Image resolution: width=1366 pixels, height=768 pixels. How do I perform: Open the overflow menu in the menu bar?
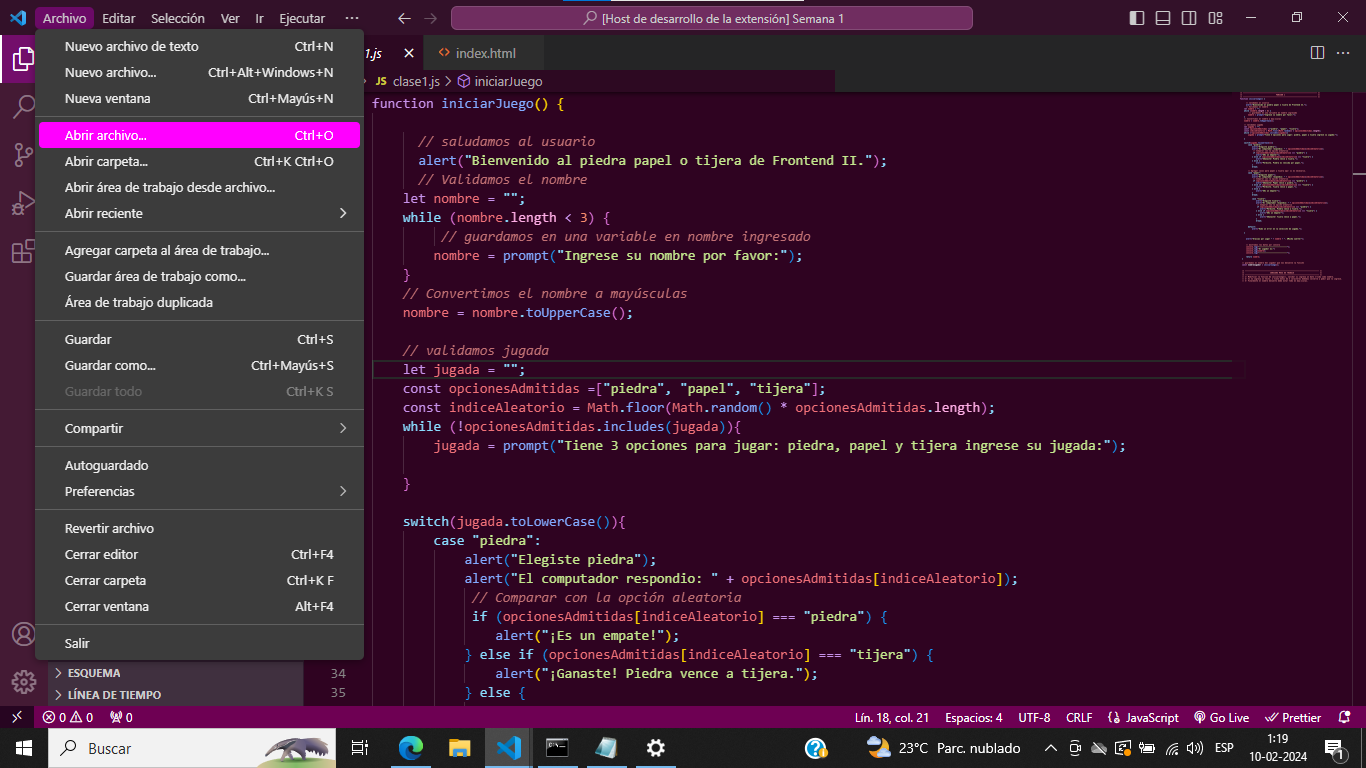(351, 18)
